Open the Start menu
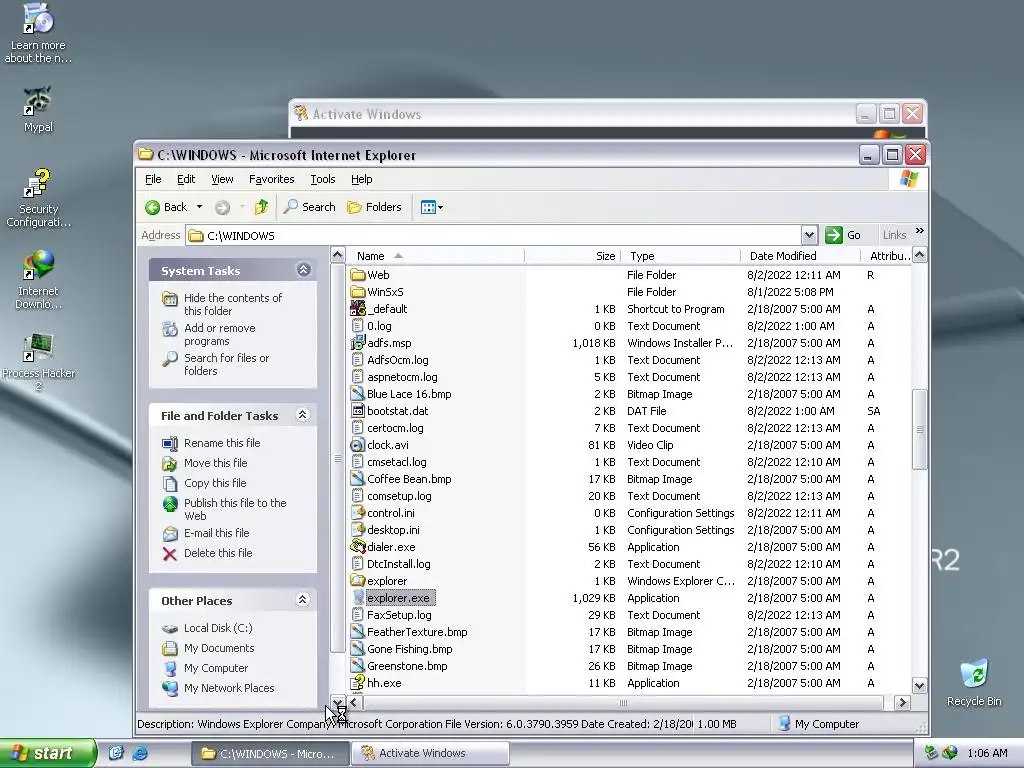The height and width of the screenshot is (768, 1024). tap(48, 753)
